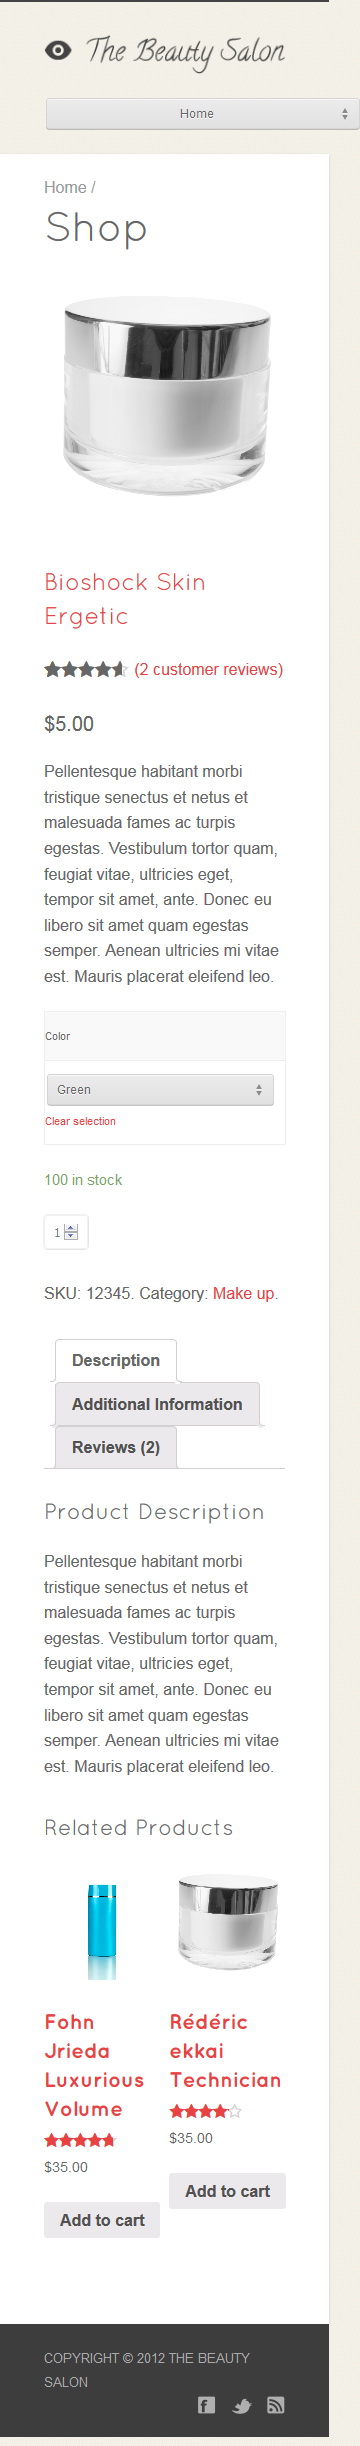Open the RSS feed icon in footer
Image resolution: width=360 pixels, height=2446 pixels.
tap(276, 2405)
